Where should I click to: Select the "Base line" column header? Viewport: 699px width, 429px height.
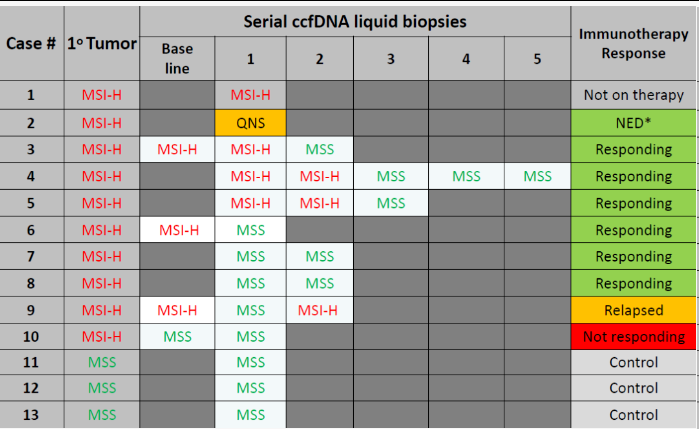pos(177,60)
